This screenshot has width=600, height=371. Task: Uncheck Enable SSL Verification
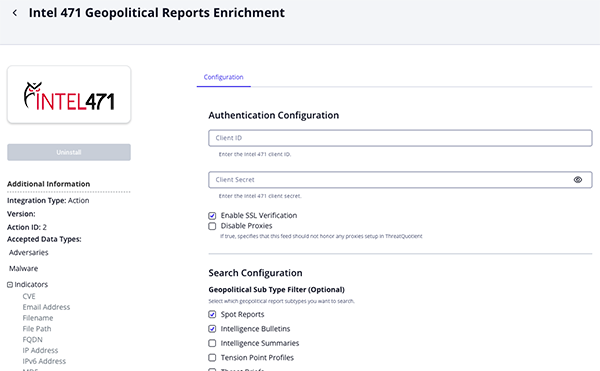[x=212, y=215]
